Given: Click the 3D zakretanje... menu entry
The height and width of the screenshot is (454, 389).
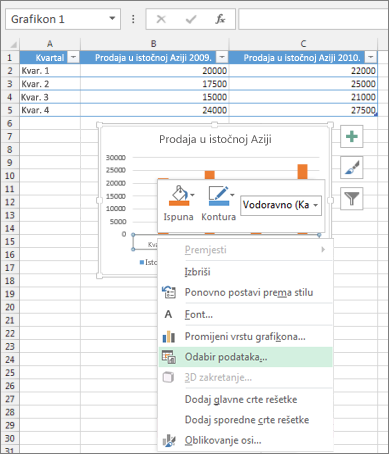Looking at the screenshot, I should coord(246,377).
